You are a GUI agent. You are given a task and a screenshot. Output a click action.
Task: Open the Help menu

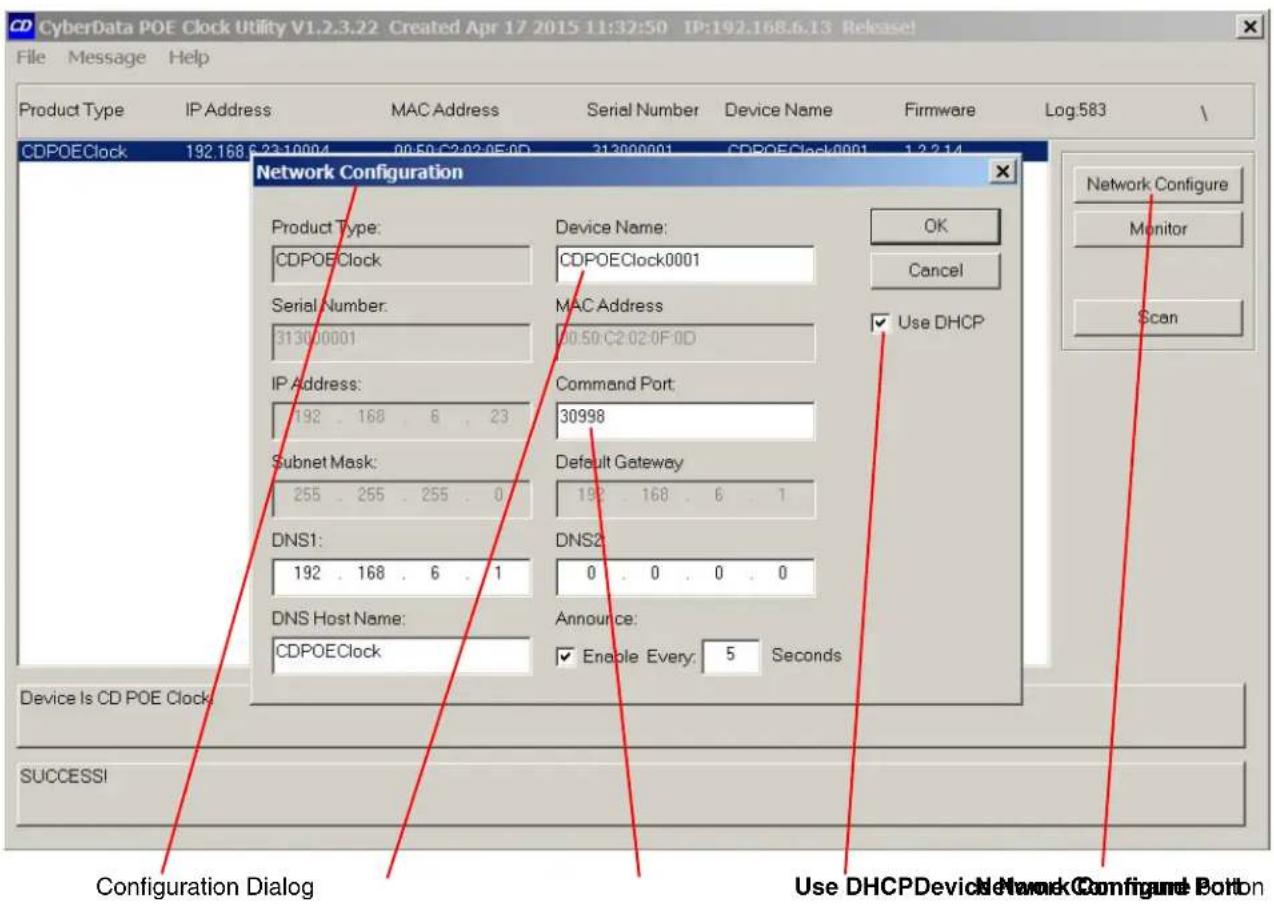tap(188, 57)
